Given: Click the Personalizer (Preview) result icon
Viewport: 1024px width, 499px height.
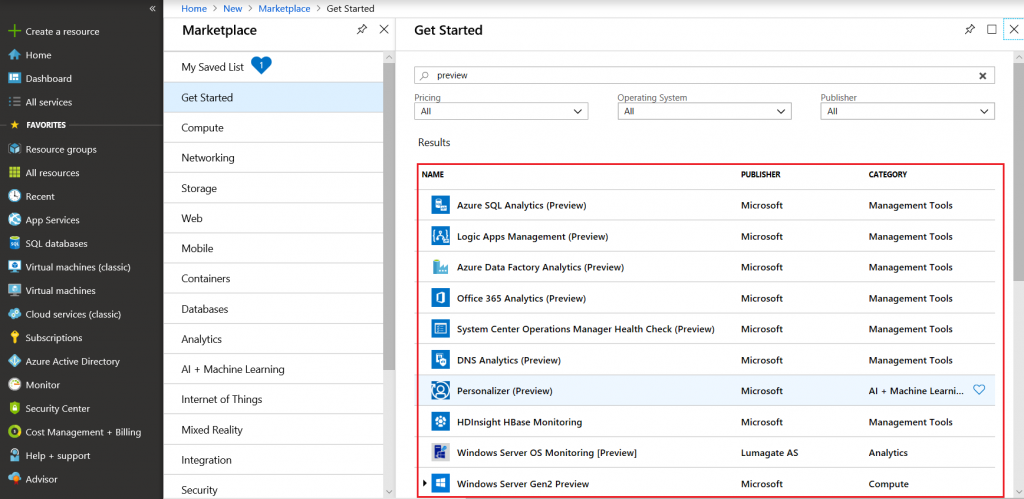Looking at the screenshot, I should tap(441, 391).
